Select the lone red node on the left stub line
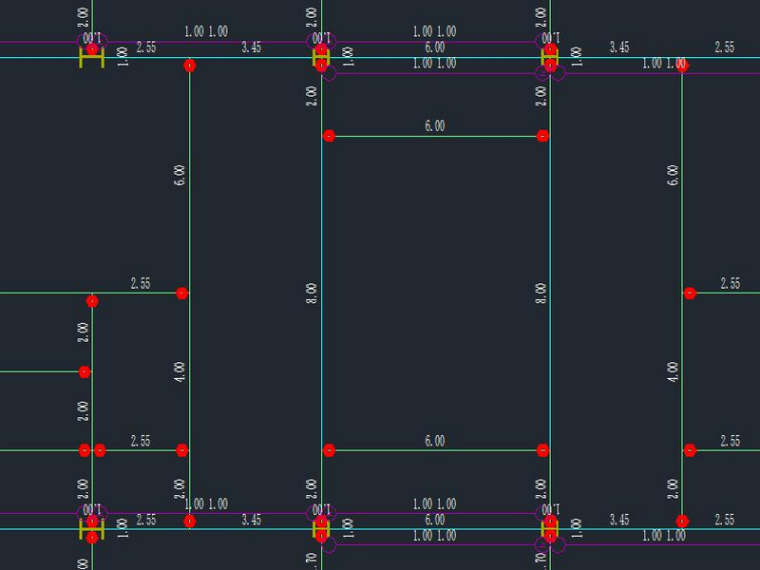 (x=85, y=372)
